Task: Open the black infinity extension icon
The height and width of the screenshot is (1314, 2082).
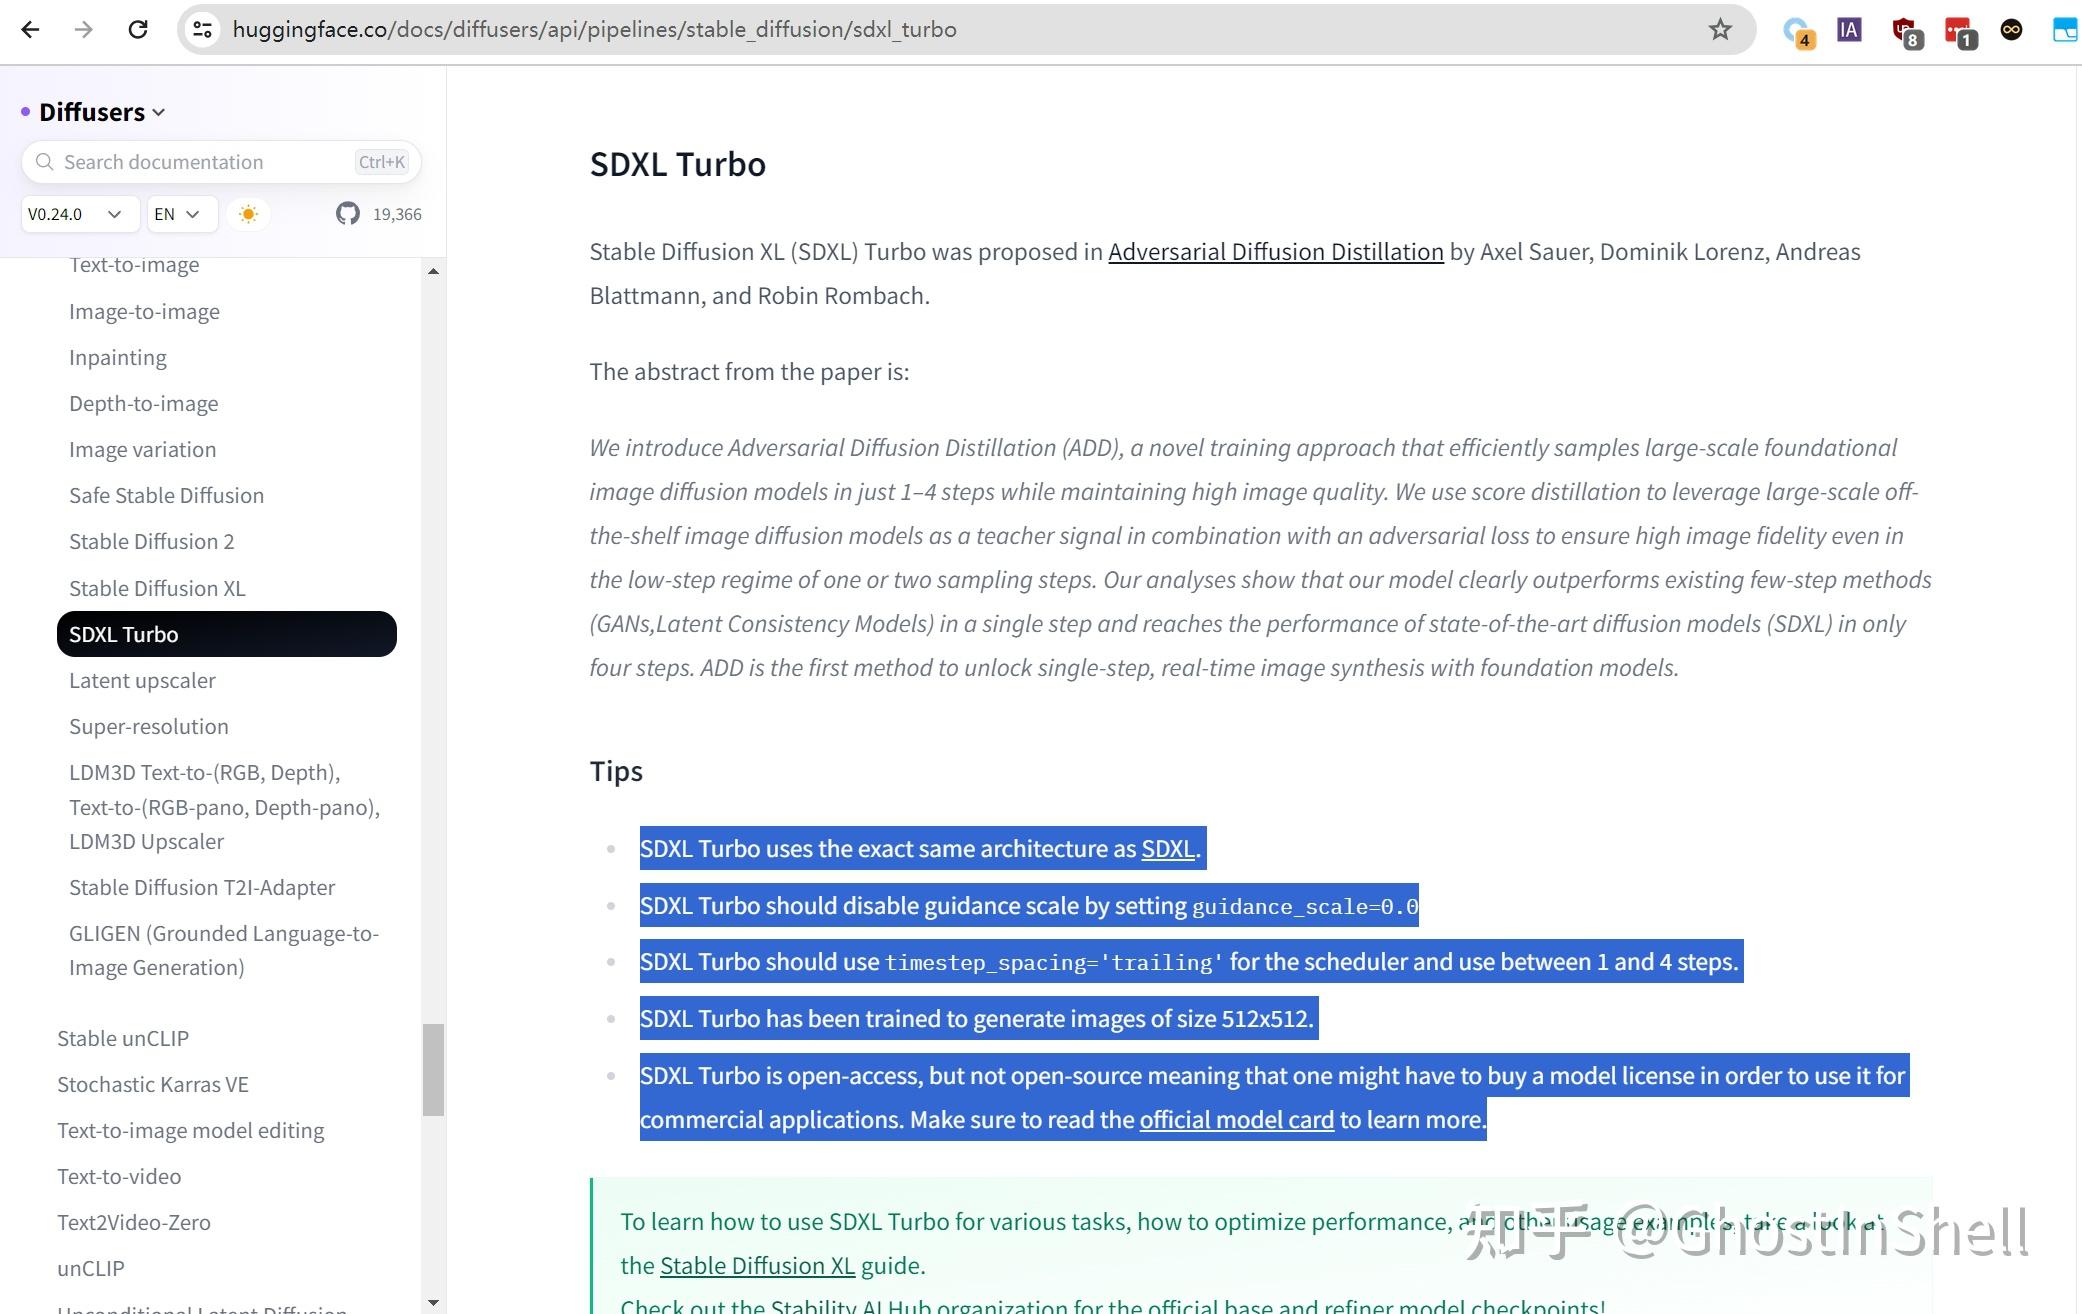Action: click(x=2011, y=30)
